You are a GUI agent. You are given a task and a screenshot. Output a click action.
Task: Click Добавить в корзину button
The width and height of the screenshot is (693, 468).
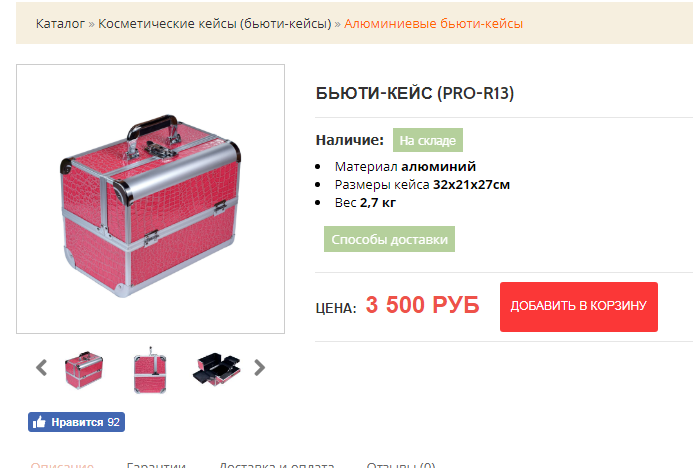(x=579, y=307)
